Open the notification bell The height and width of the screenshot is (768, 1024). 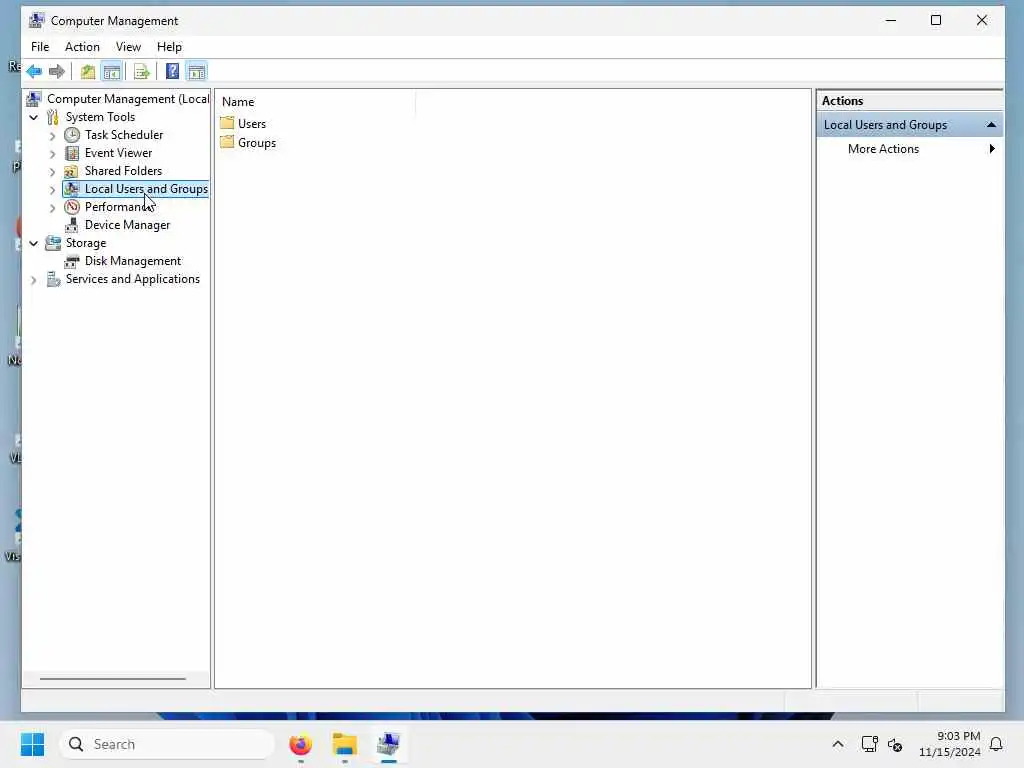click(997, 744)
